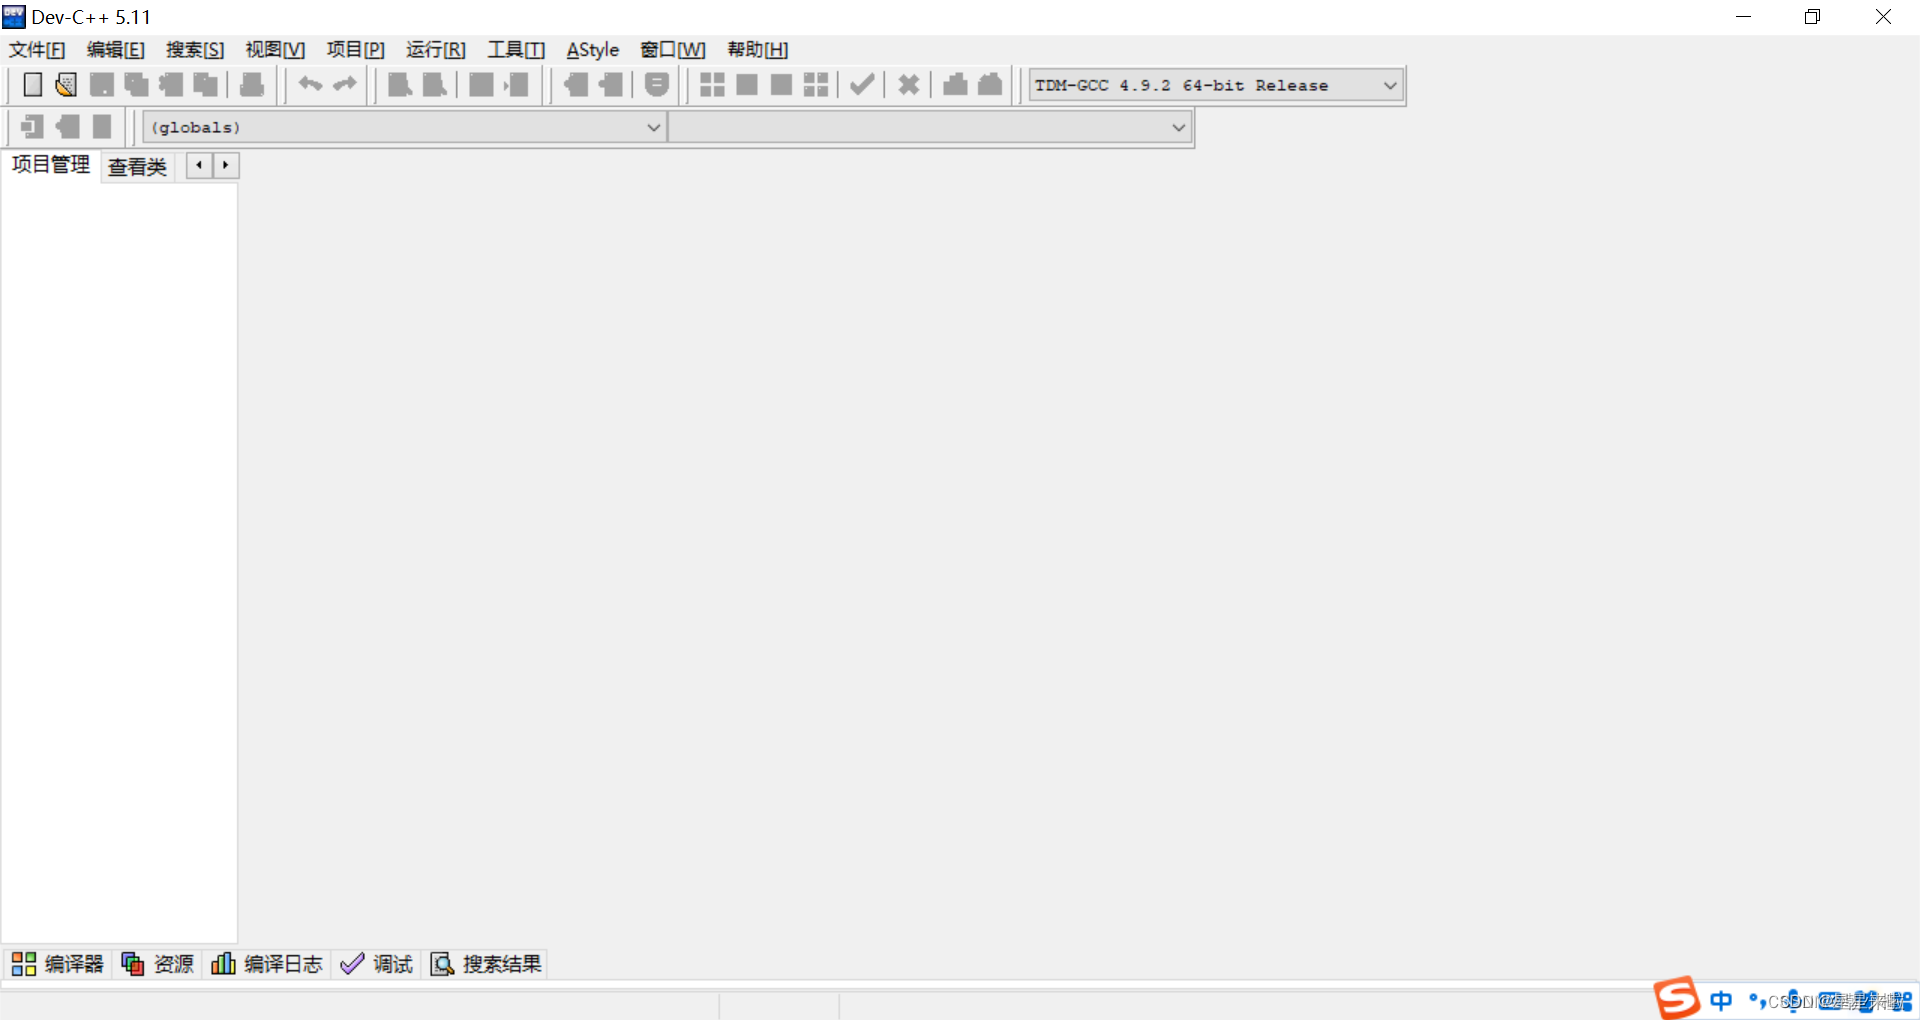The width and height of the screenshot is (1920, 1020).
Task: Create a new source file icon
Action: [33, 85]
